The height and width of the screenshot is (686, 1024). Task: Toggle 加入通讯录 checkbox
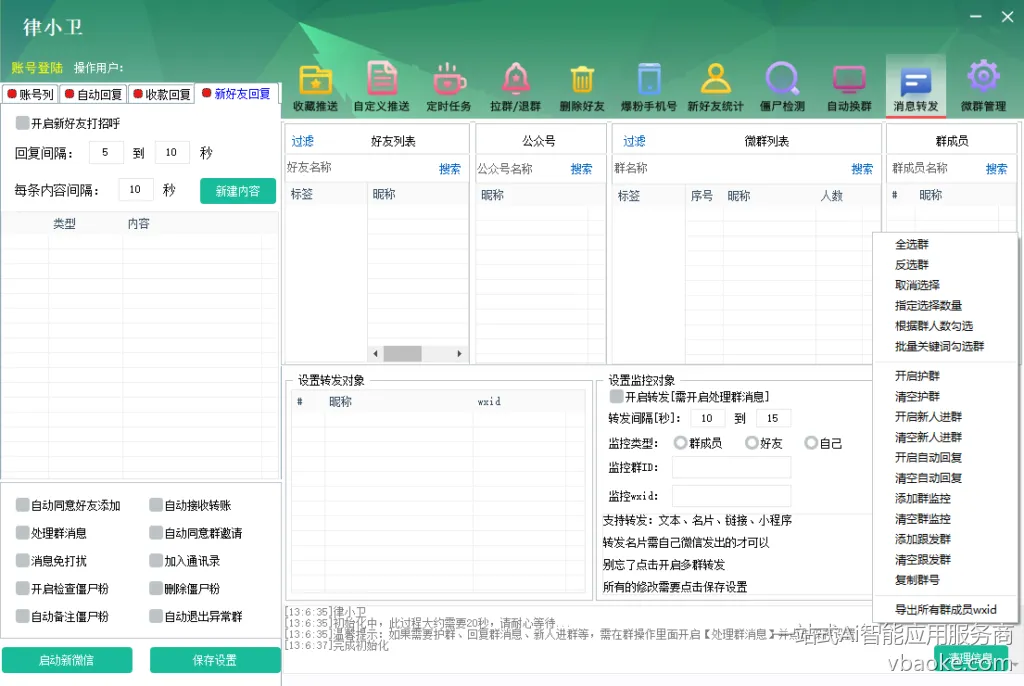pos(156,561)
